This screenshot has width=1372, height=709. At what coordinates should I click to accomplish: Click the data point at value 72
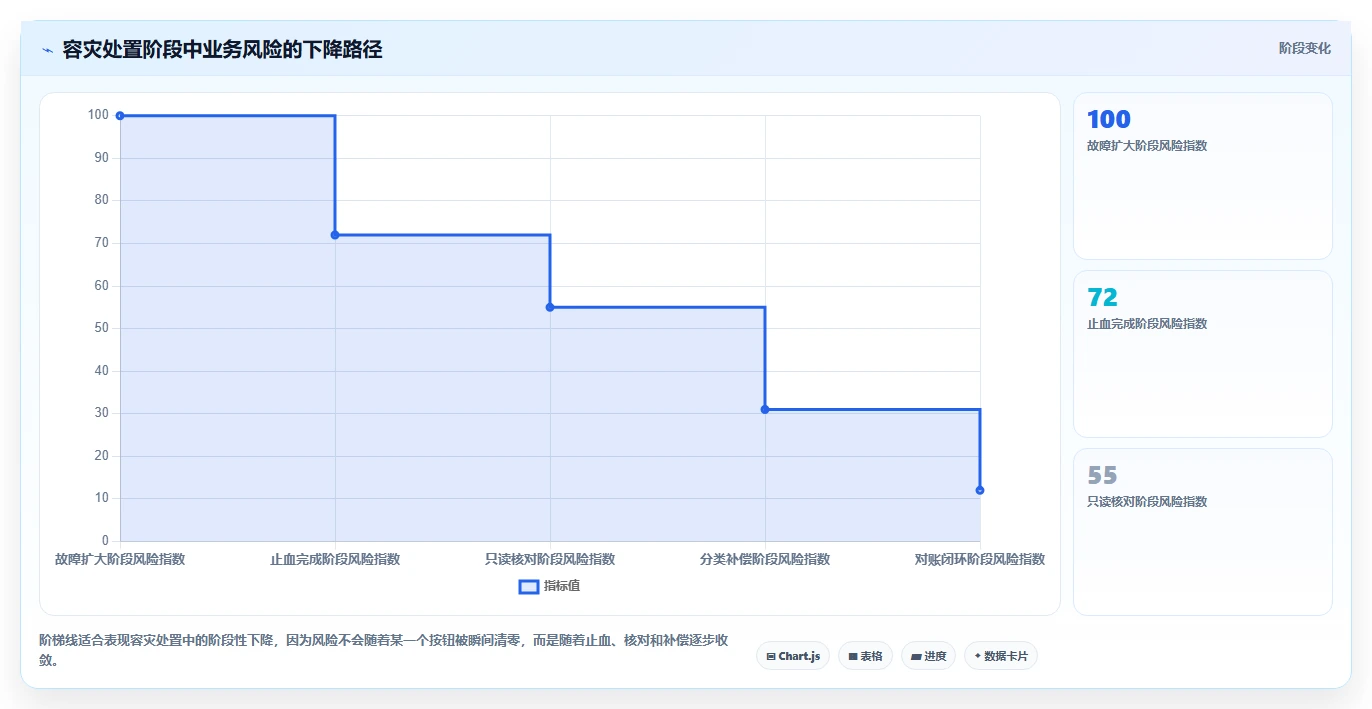tap(335, 235)
